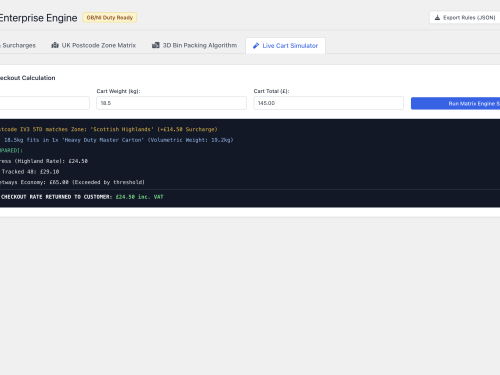
Task: Switch to the 3D Bin Packing Algorithm tab
Action: pos(194,45)
